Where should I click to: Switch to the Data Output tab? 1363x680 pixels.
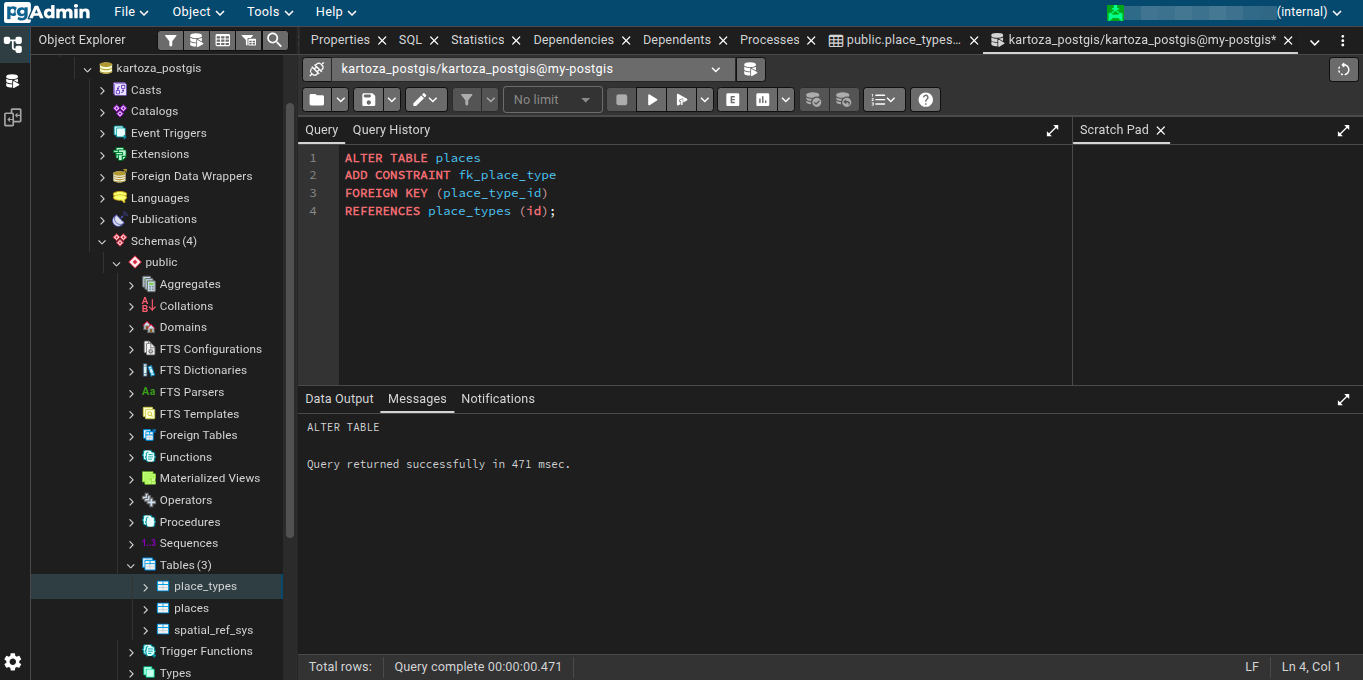tap(339, 399)
